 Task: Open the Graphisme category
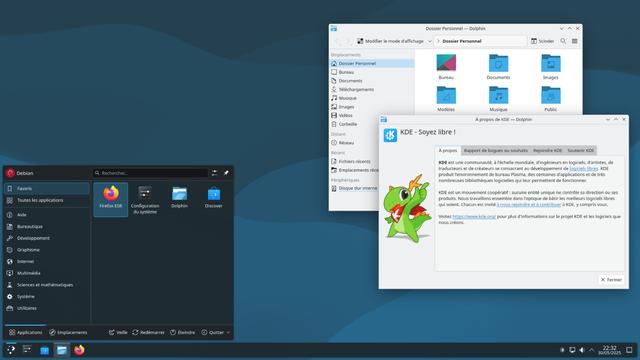47,250
